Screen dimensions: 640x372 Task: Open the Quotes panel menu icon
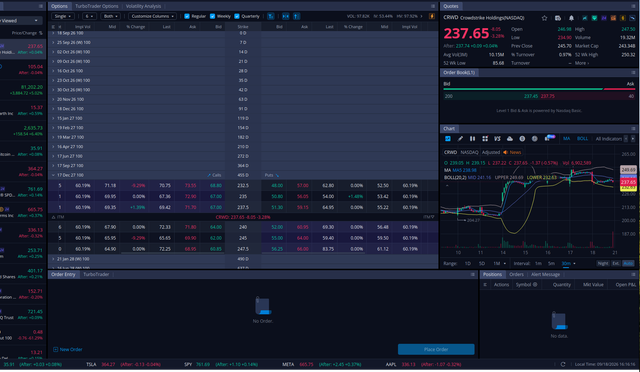633,6
